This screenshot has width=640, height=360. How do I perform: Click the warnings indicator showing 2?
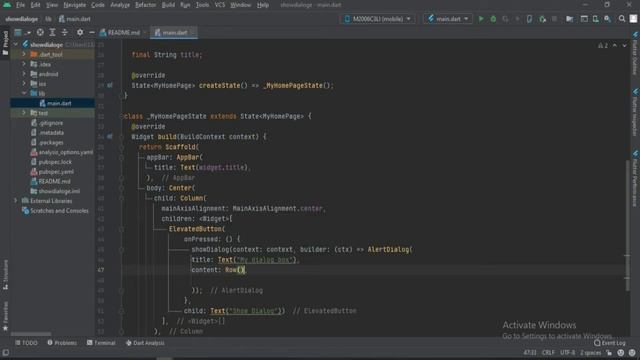point(603,45)
